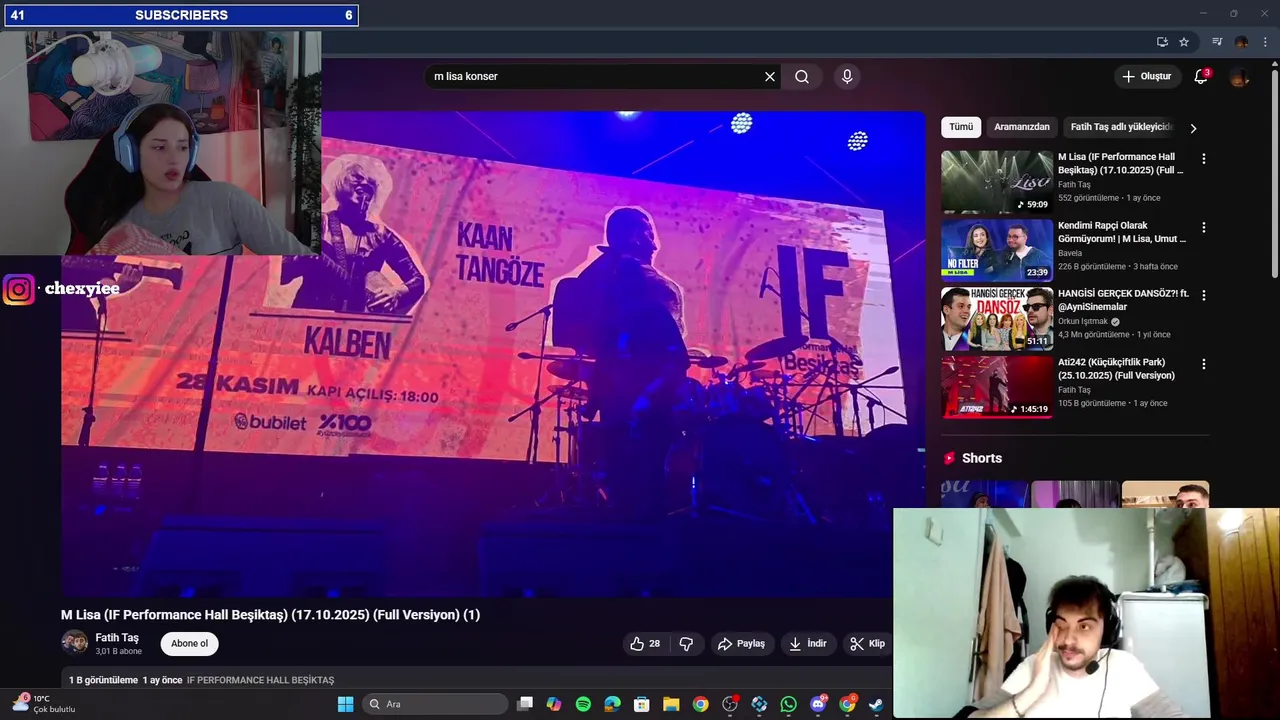
Task: Open Copilot from taskbar
Action: [554, 704]
